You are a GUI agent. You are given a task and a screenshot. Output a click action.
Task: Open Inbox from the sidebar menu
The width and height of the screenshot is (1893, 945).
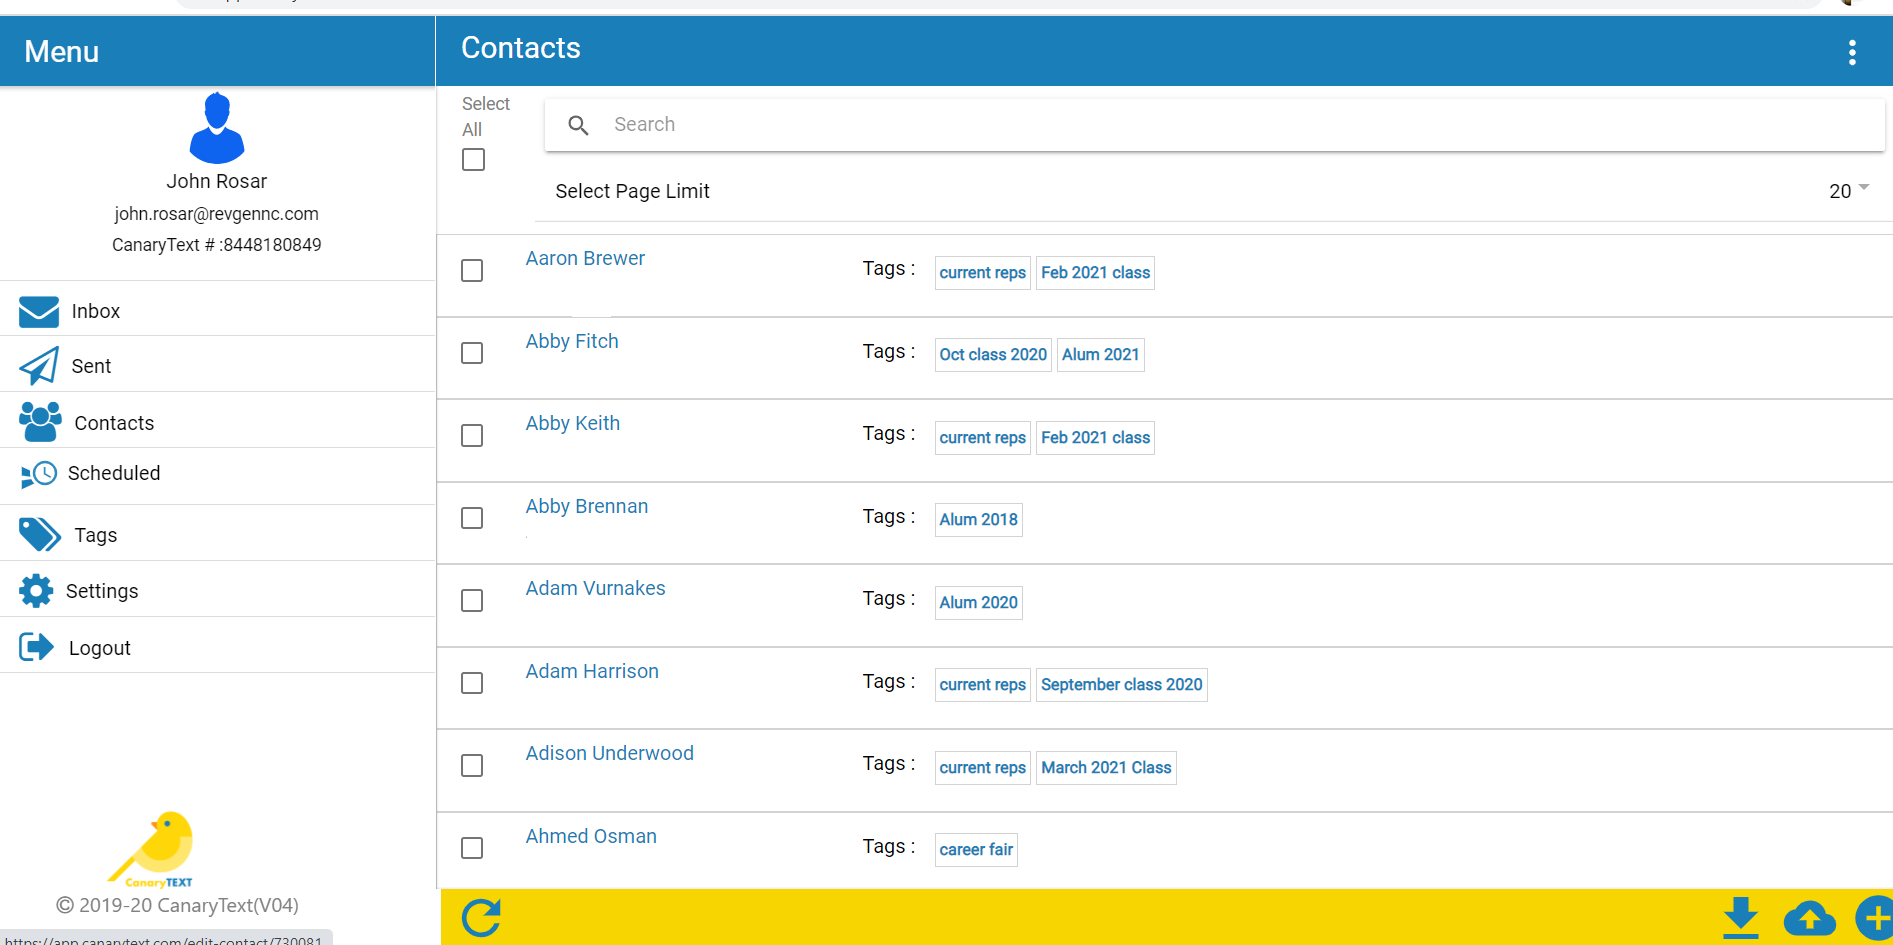tap(95, 311)
